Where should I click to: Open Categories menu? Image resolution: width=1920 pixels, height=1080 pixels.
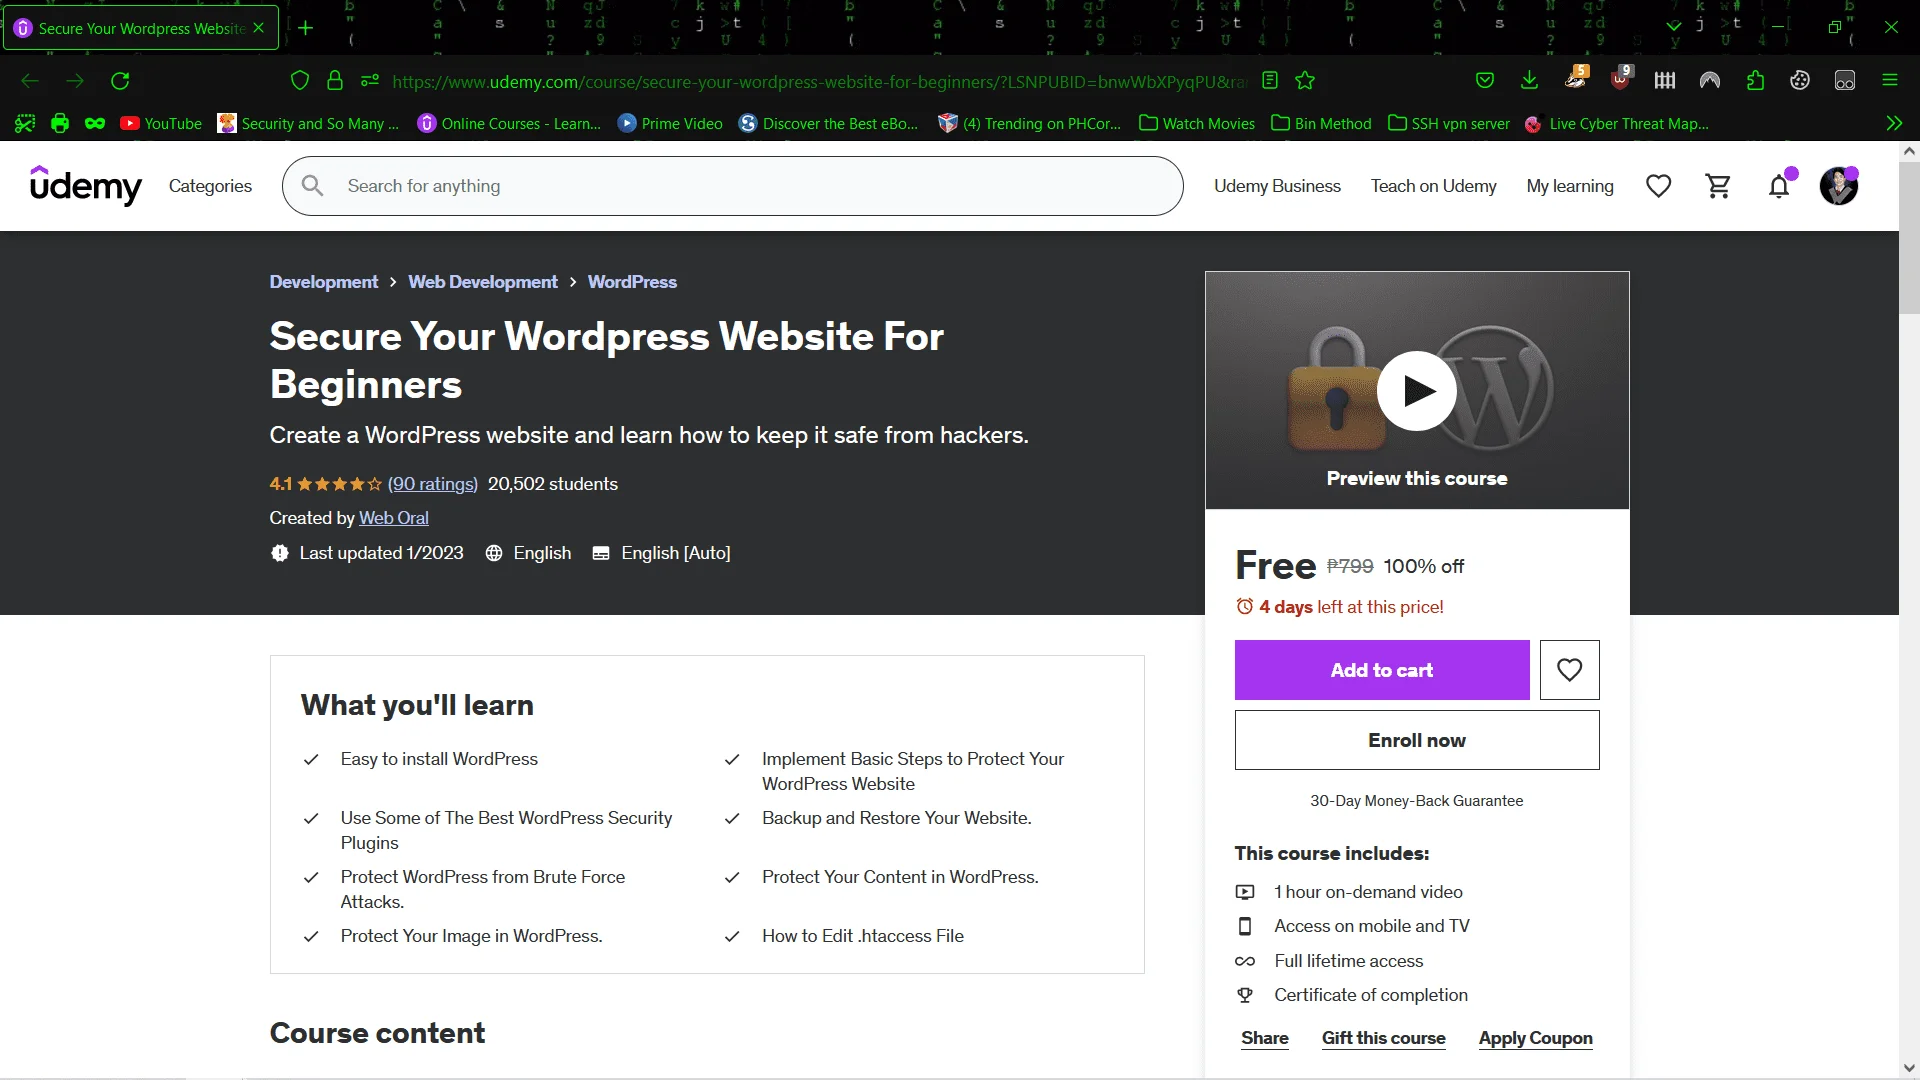(x=210, y=186)
